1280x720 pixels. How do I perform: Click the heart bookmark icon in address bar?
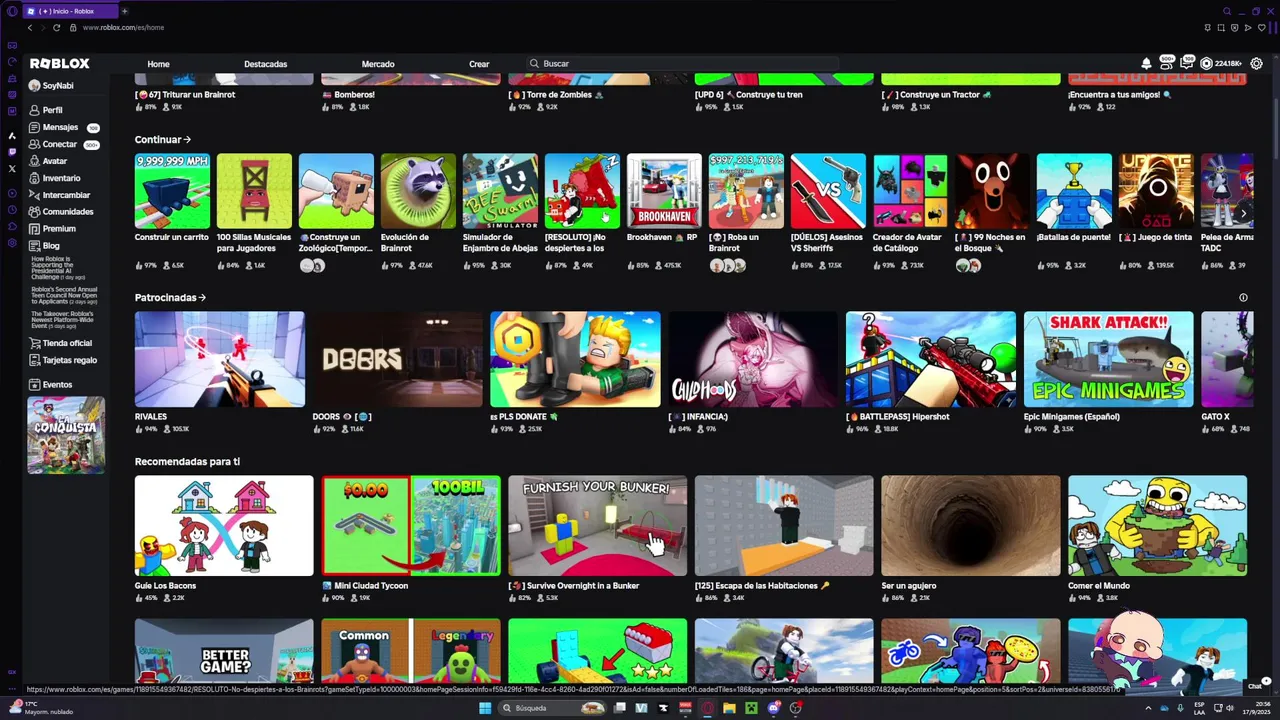pyautogui.click(x=1262, y=28)
